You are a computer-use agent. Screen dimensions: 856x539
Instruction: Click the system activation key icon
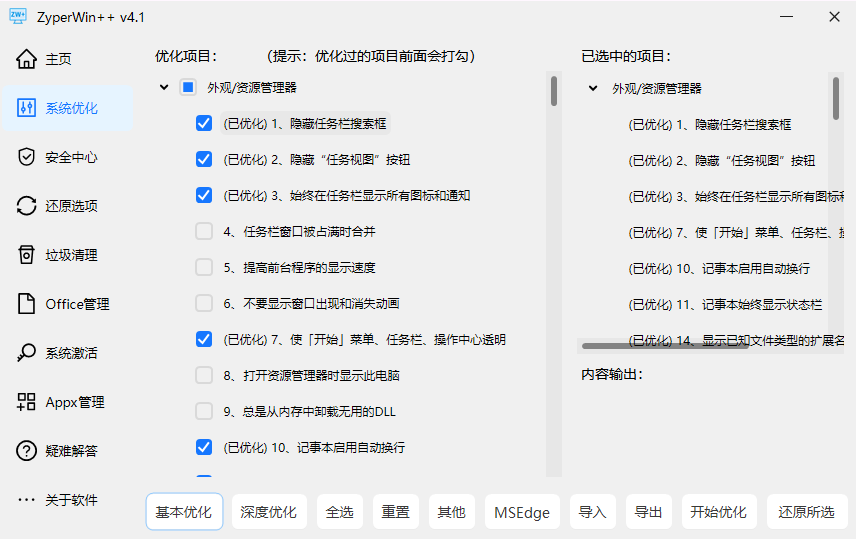(26, 353)
